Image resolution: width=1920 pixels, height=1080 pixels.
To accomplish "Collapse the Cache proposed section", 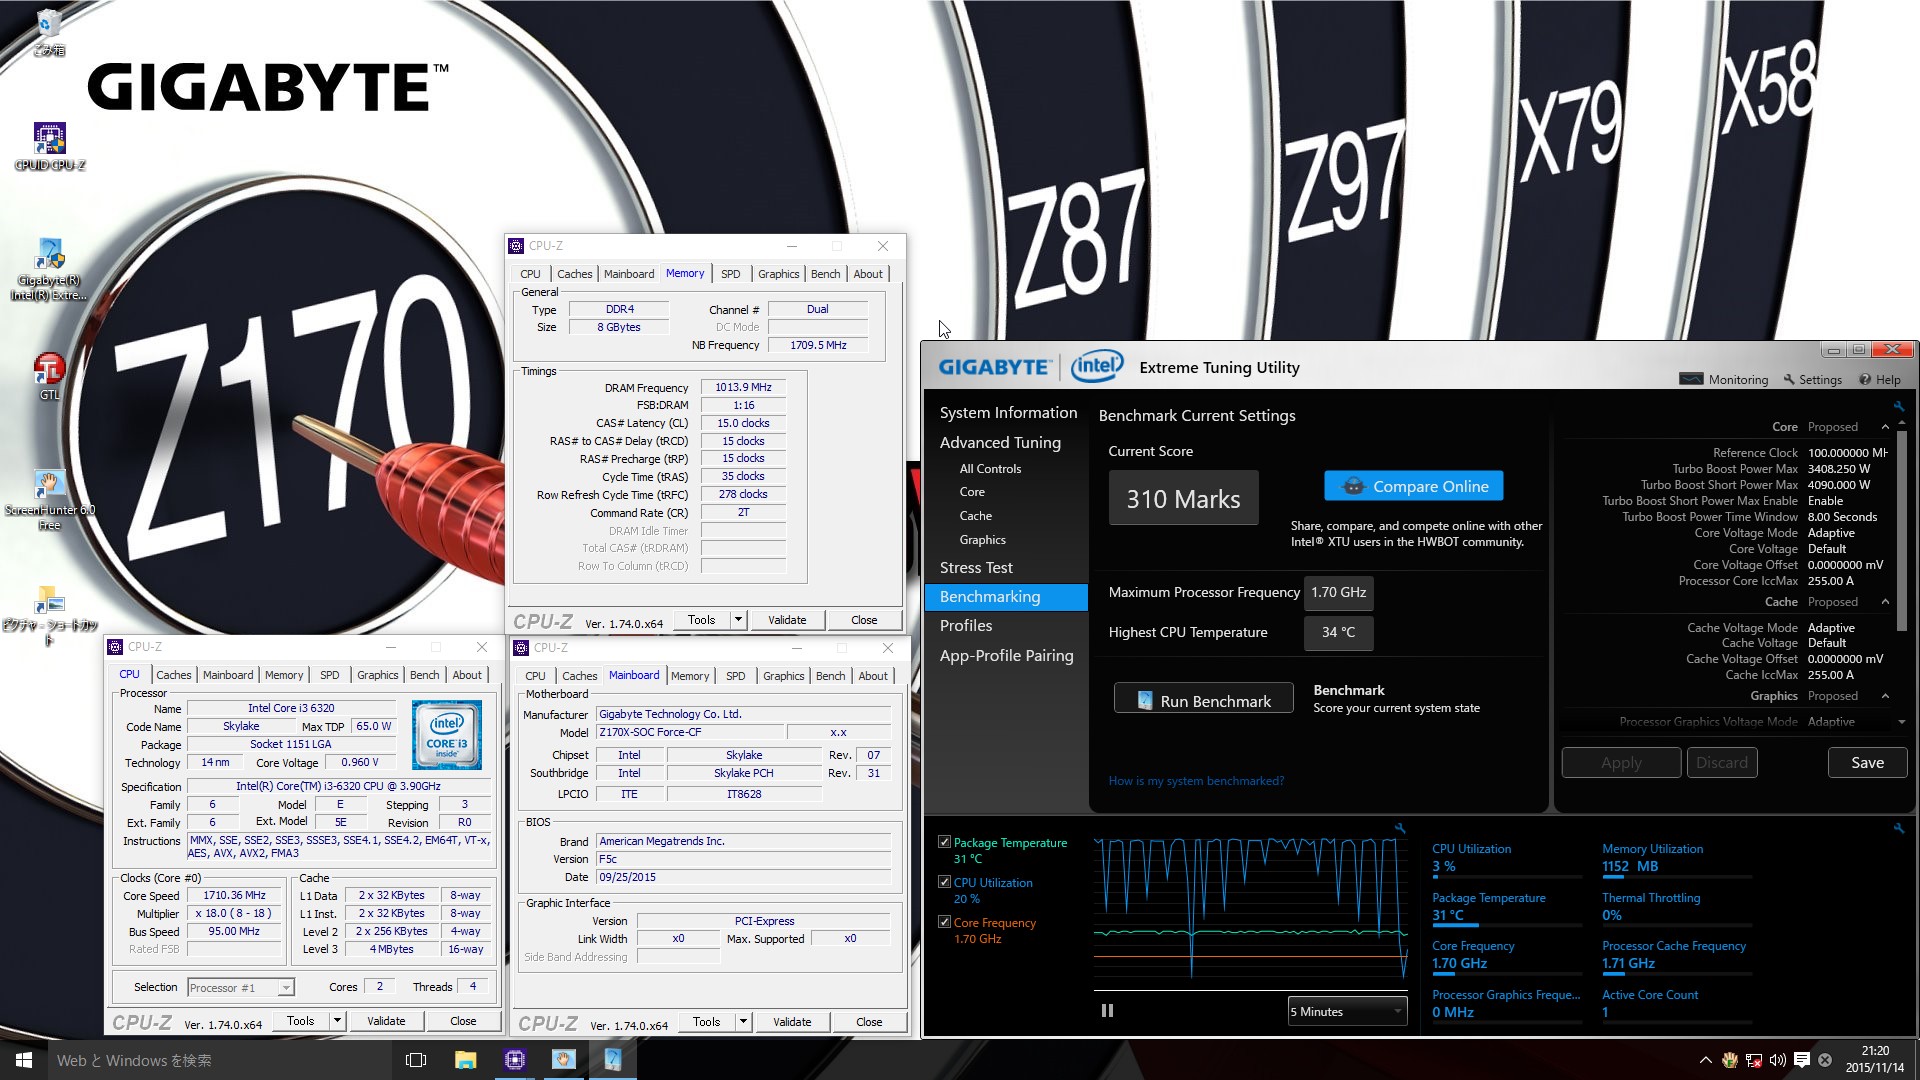I will pyautogui.click(x=1885, y=602).
